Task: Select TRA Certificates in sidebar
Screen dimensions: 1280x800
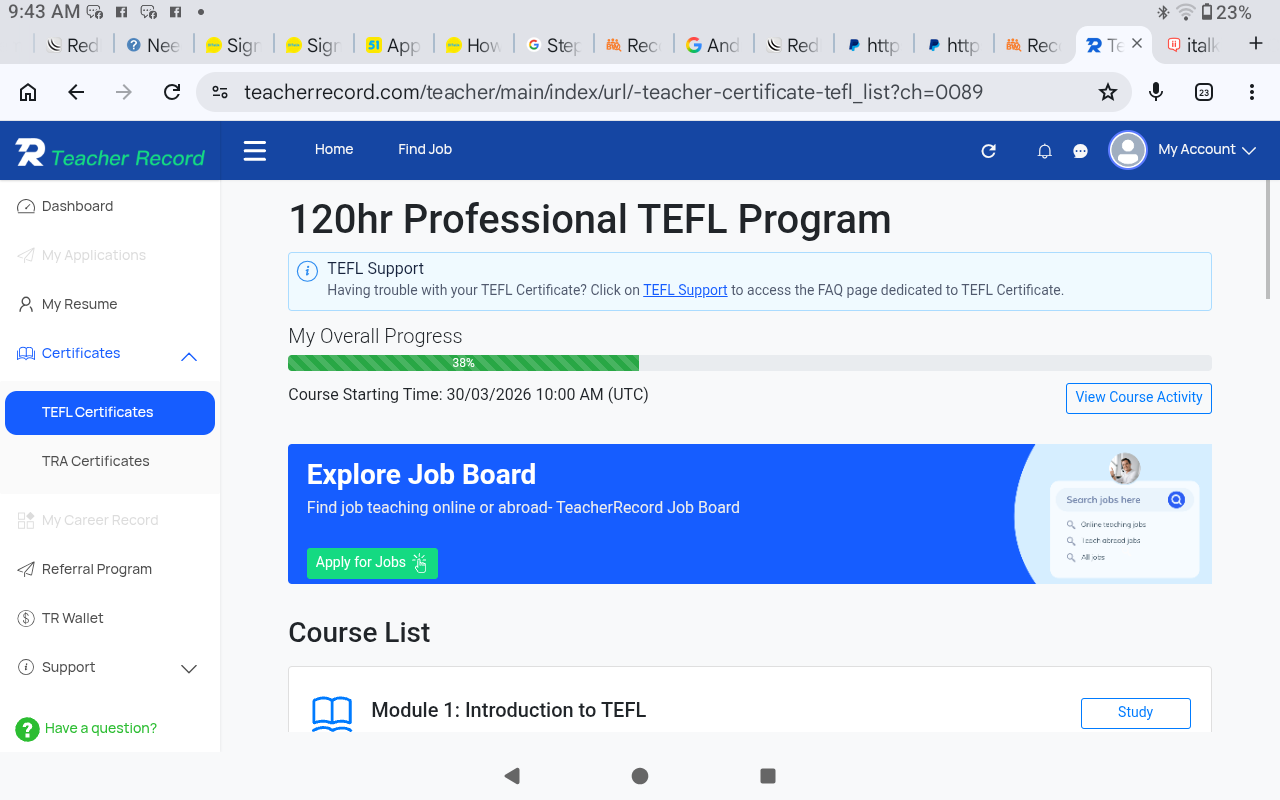Action: [96, 461]
